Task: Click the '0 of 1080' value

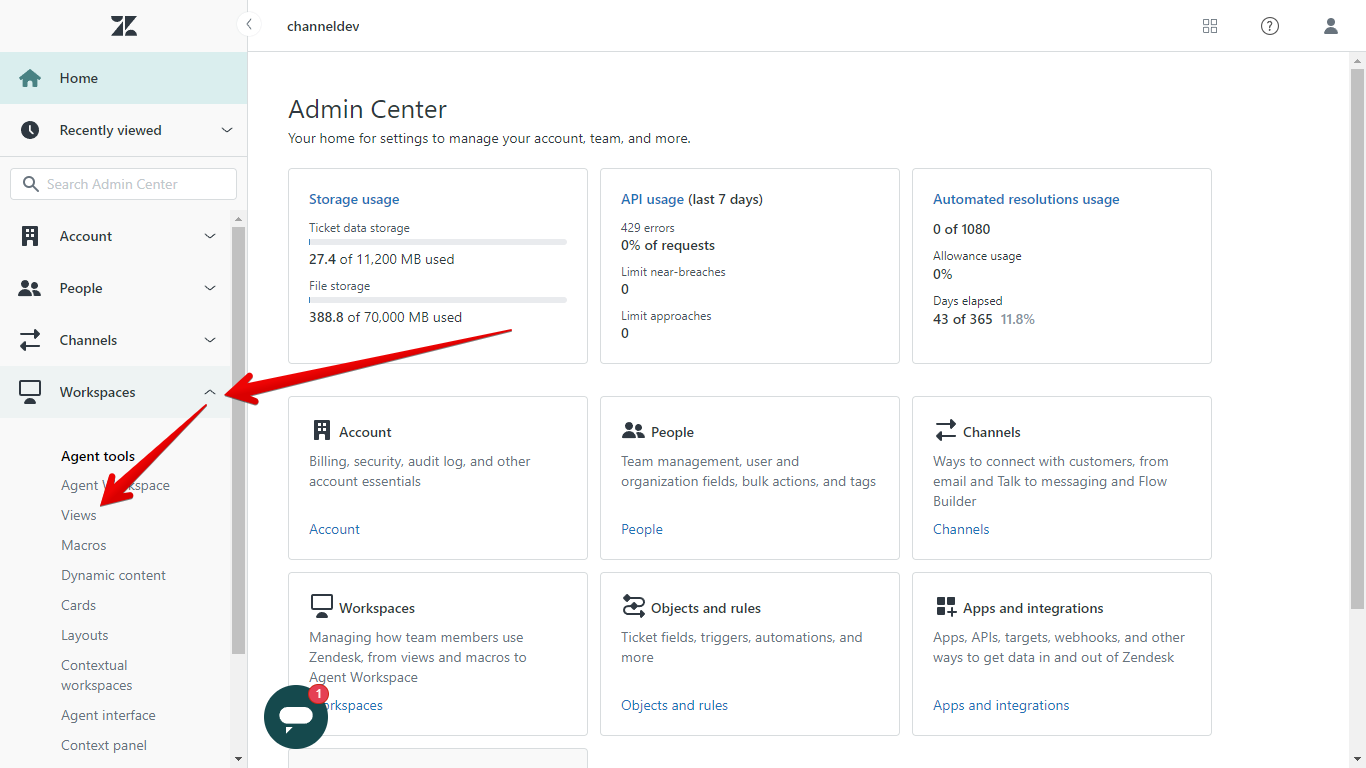Action: (x=962, y=229)
